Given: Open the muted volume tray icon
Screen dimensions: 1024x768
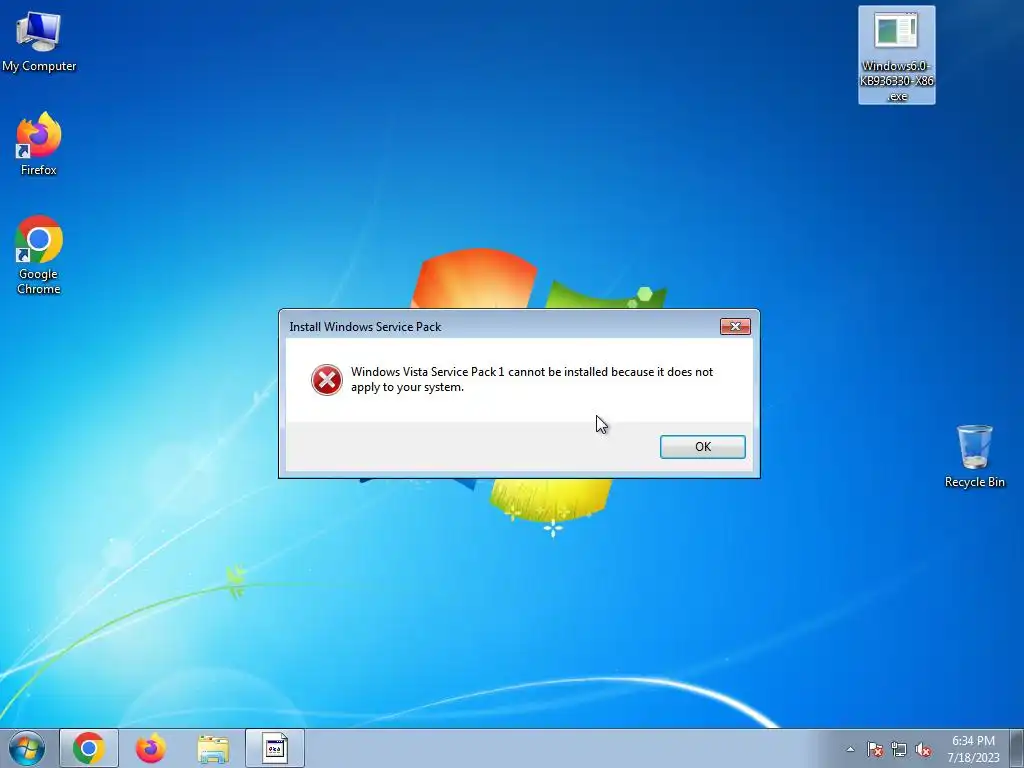Looking at the screenshot, I should (x=923, y=749).
